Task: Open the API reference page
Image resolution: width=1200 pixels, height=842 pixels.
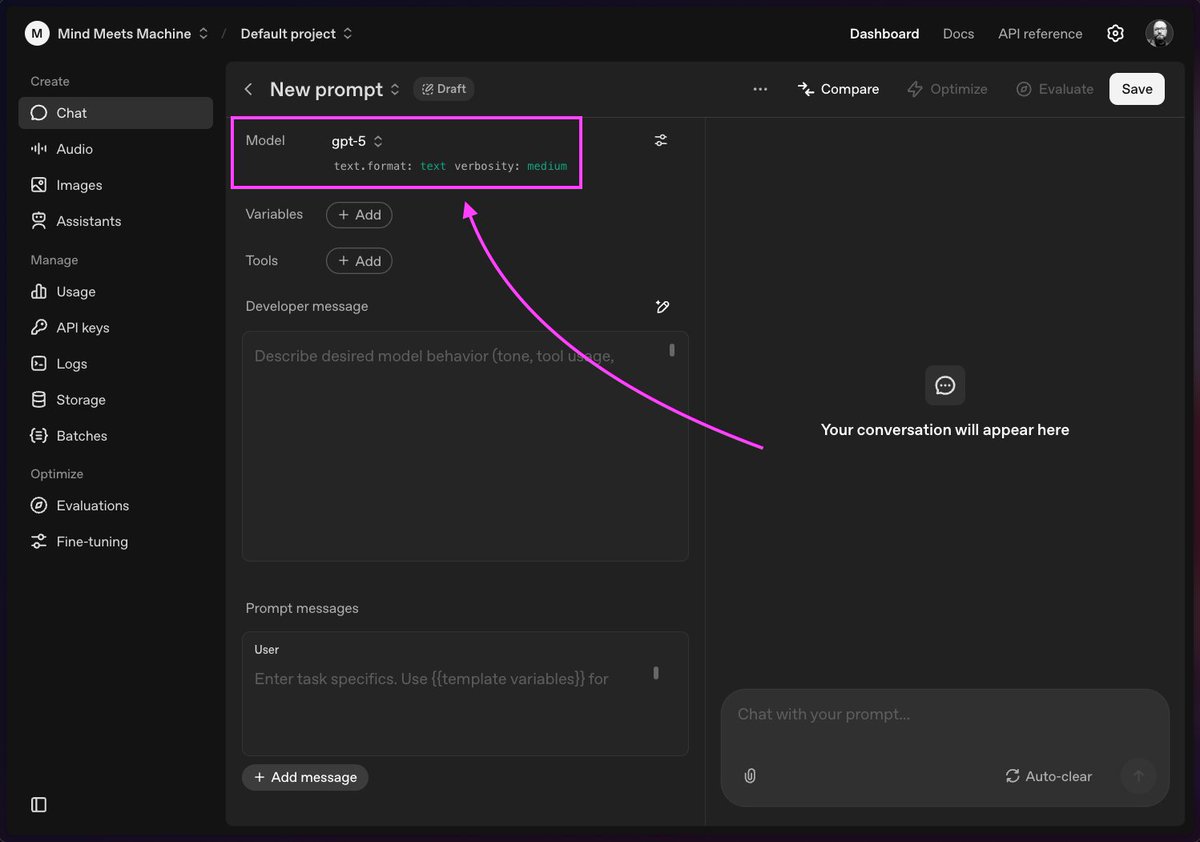Action: point(1039,33)
